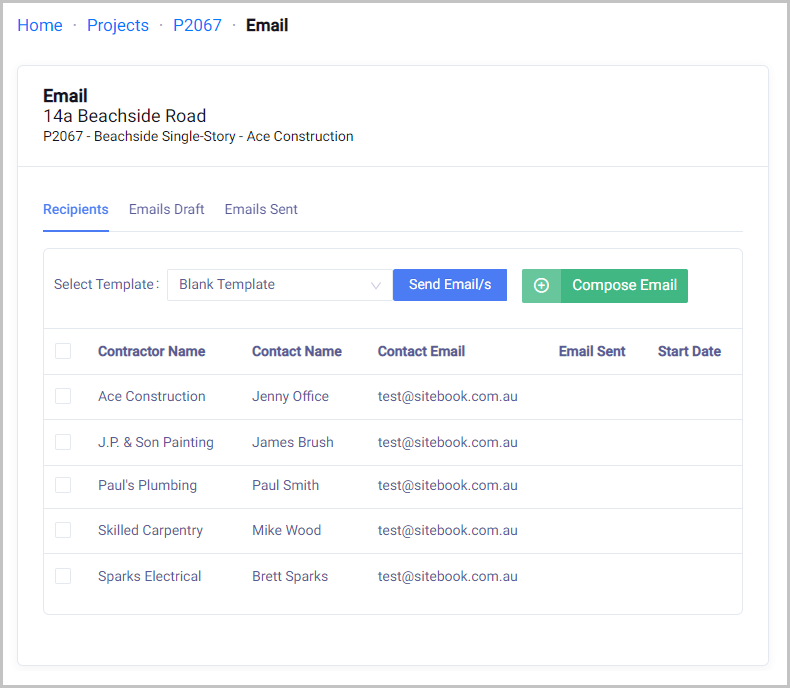Open the Emails Sent tab

click(261, 209)
